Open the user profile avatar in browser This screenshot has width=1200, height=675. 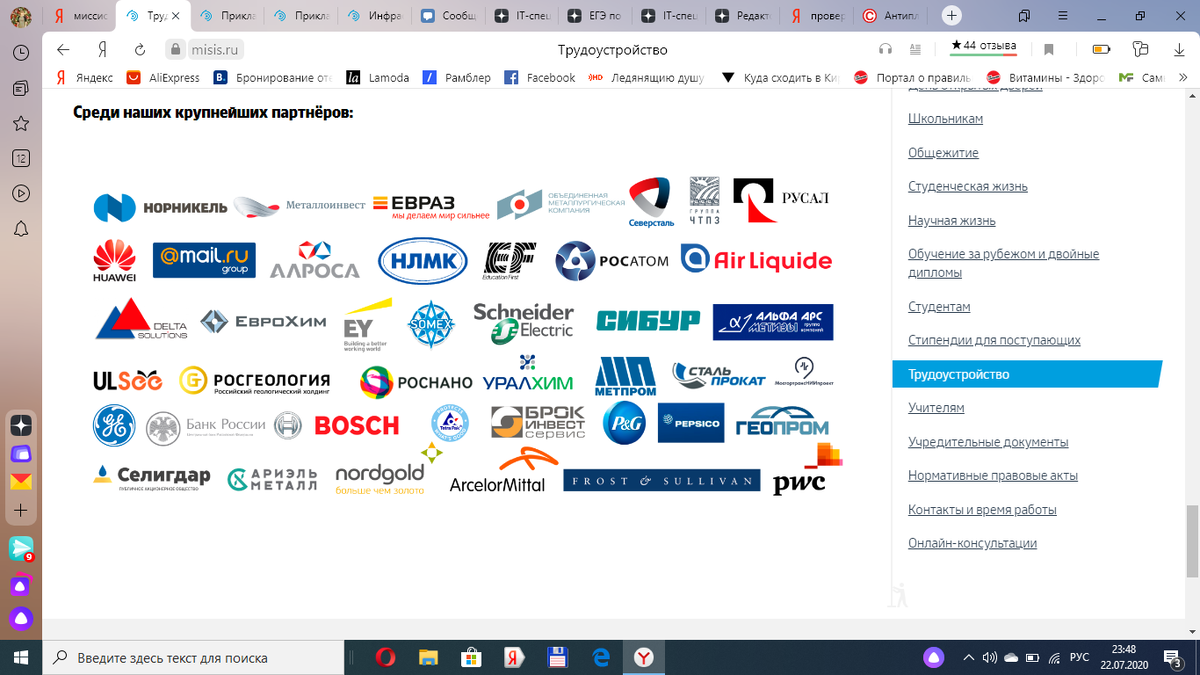(21, 16)
